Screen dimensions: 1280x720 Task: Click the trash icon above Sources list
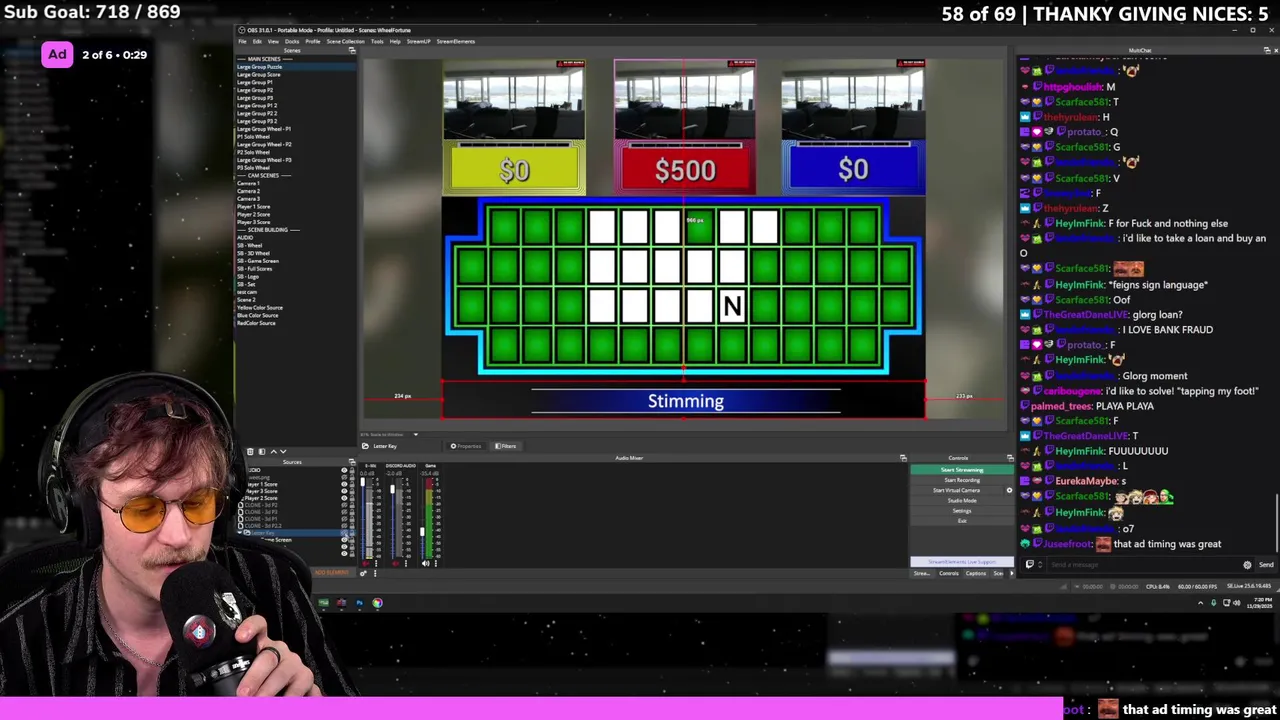[x=250, y=452]
